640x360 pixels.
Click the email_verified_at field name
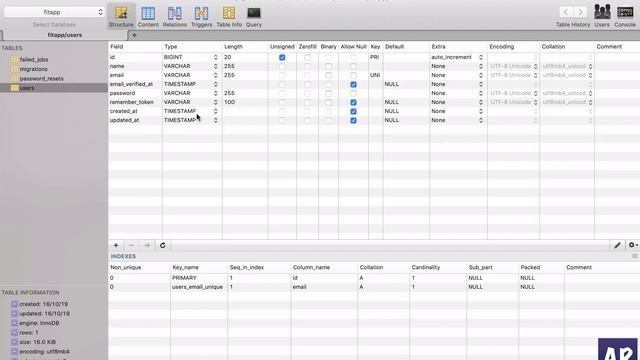coord(131,84)
